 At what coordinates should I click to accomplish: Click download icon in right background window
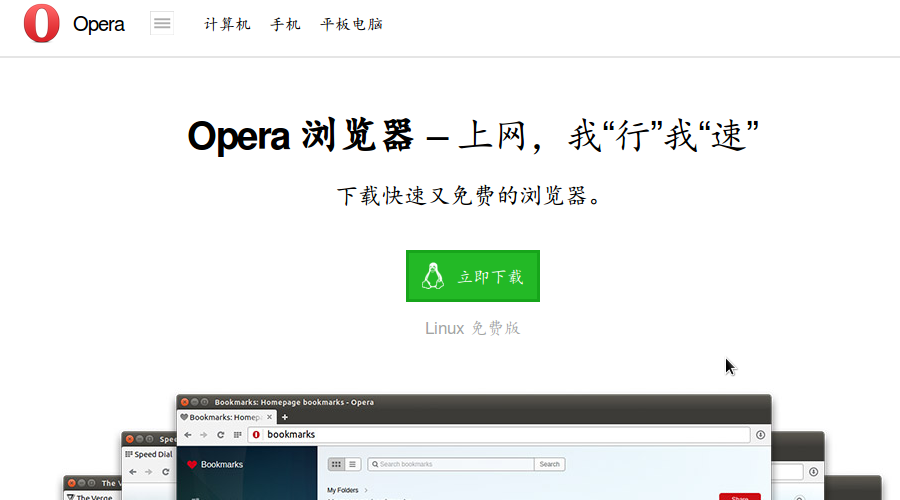click(813, 472)
